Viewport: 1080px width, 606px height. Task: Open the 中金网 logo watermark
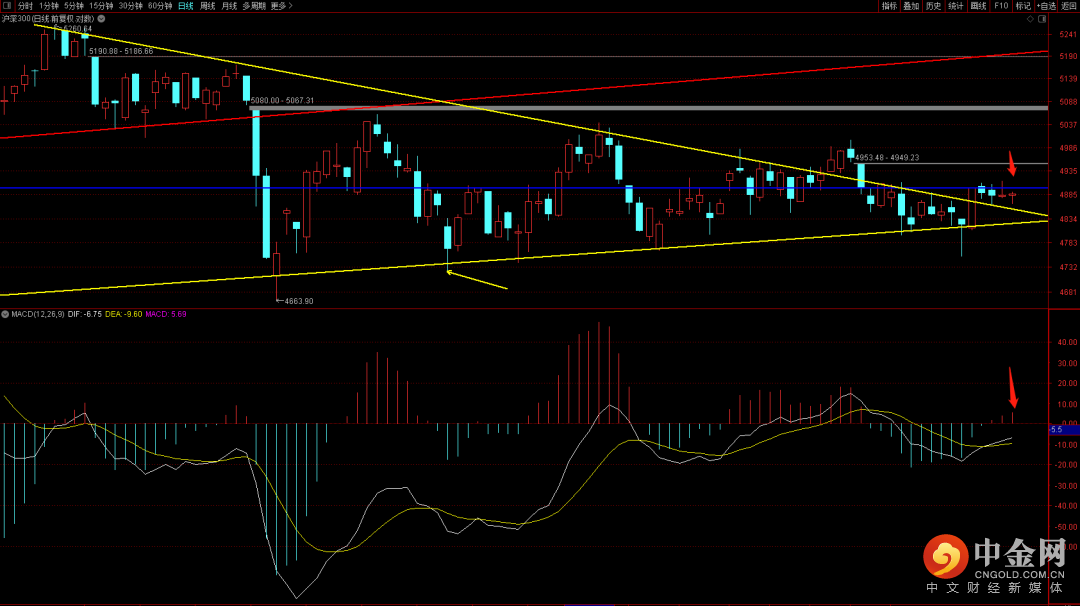click(993, 563)
